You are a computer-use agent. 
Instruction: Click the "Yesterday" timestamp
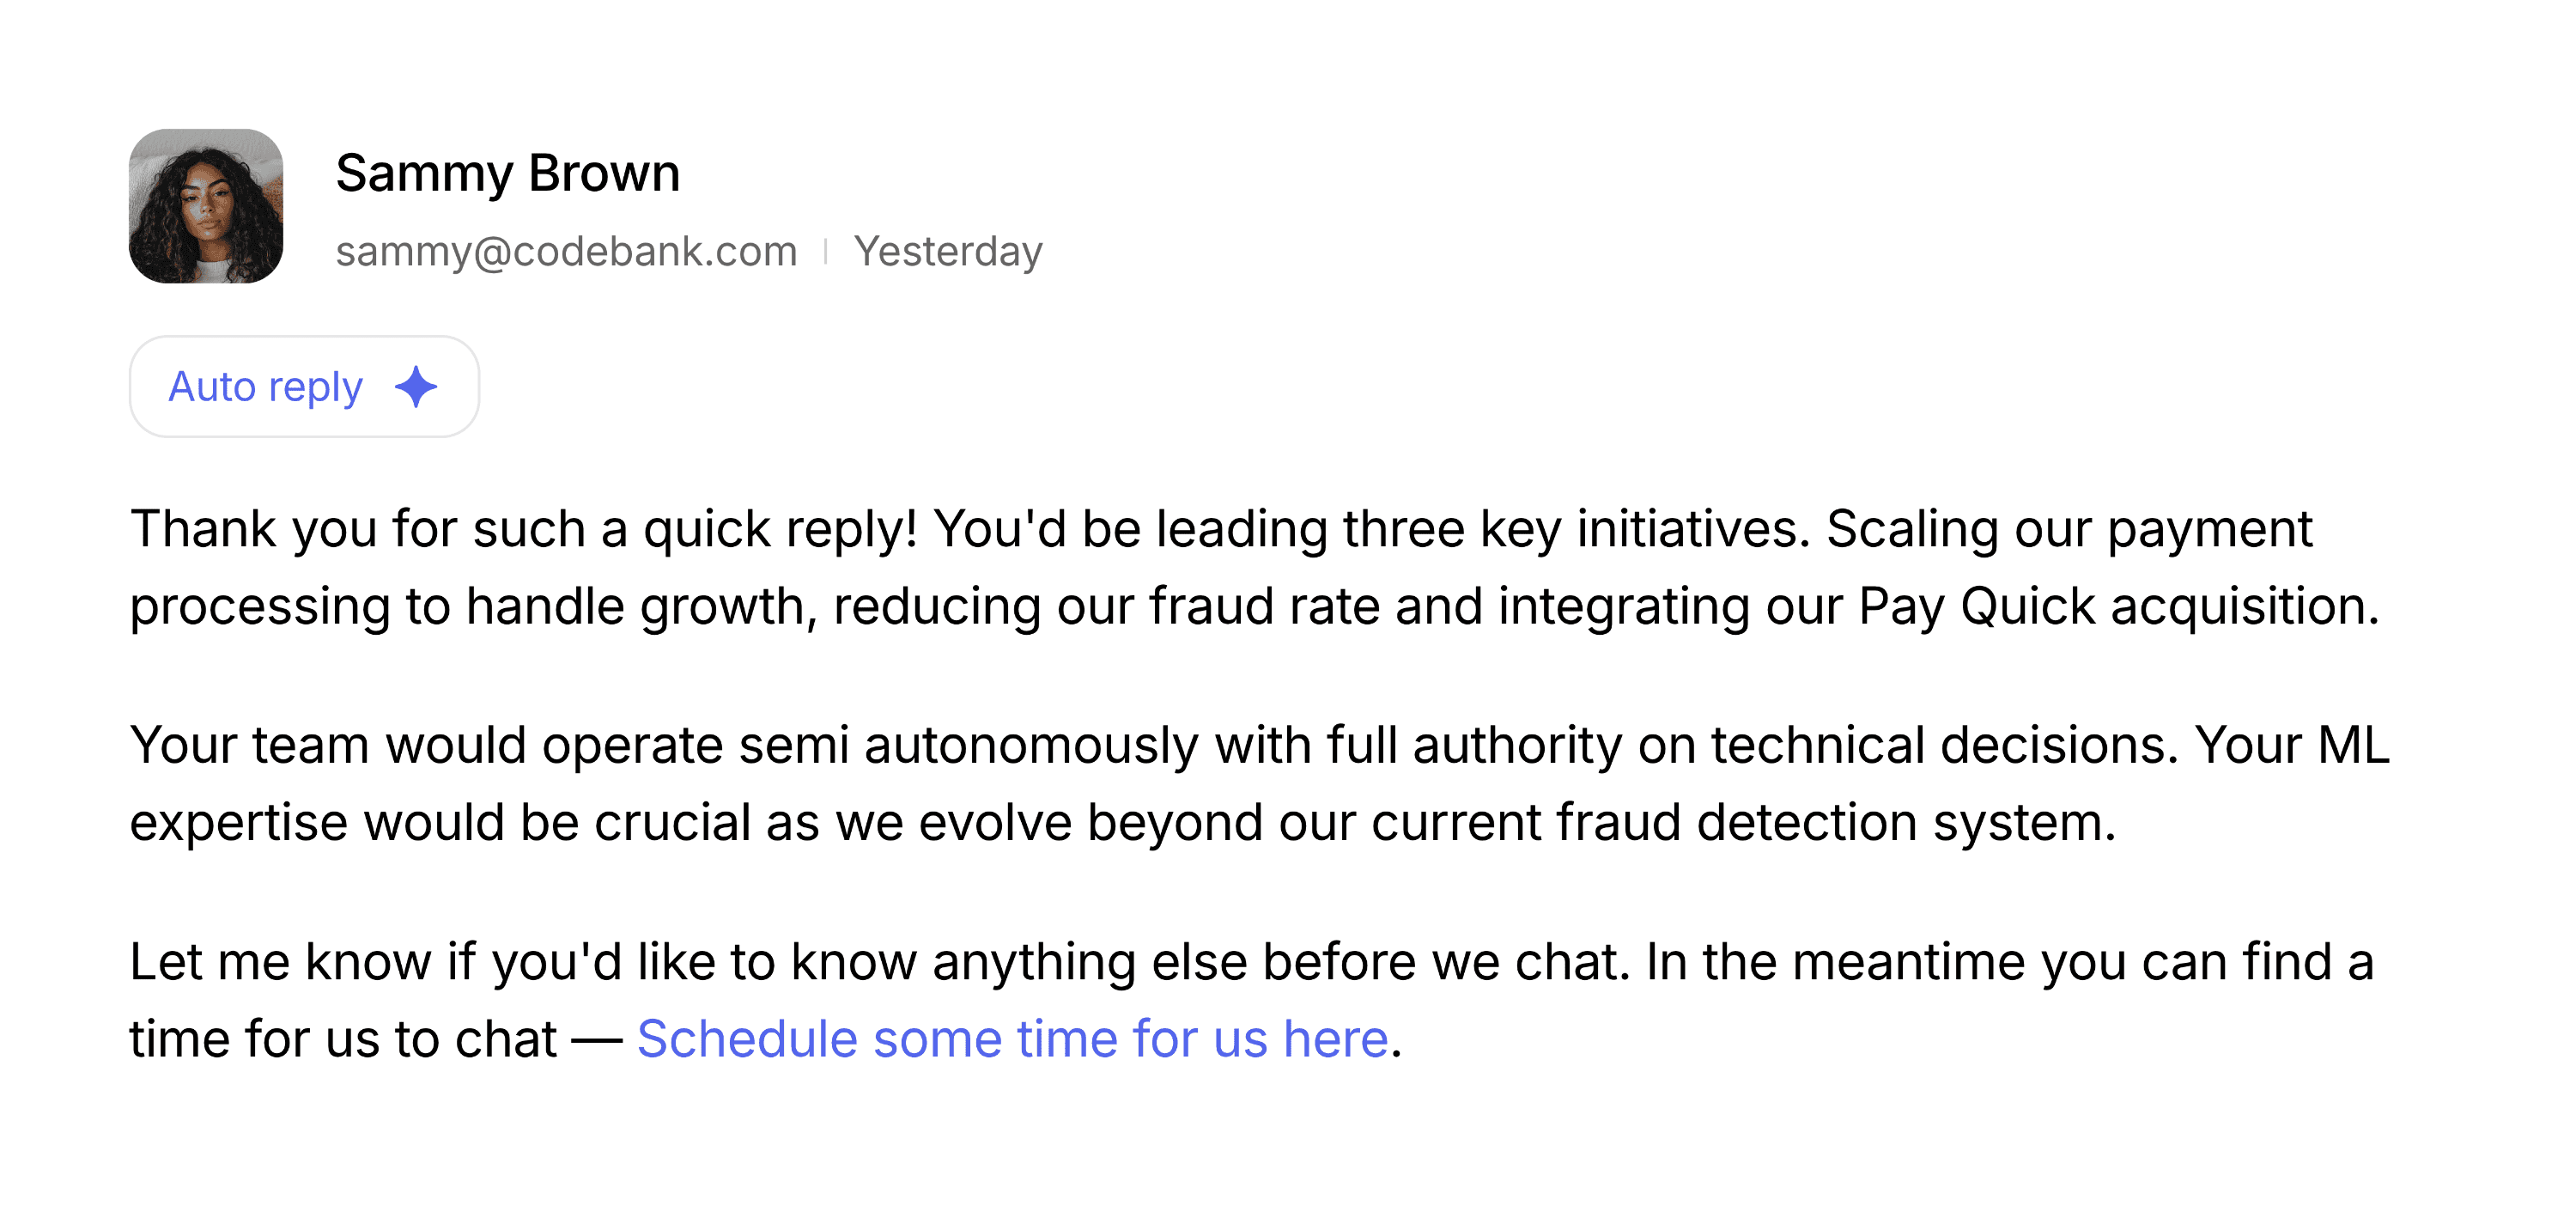point(948,251)
